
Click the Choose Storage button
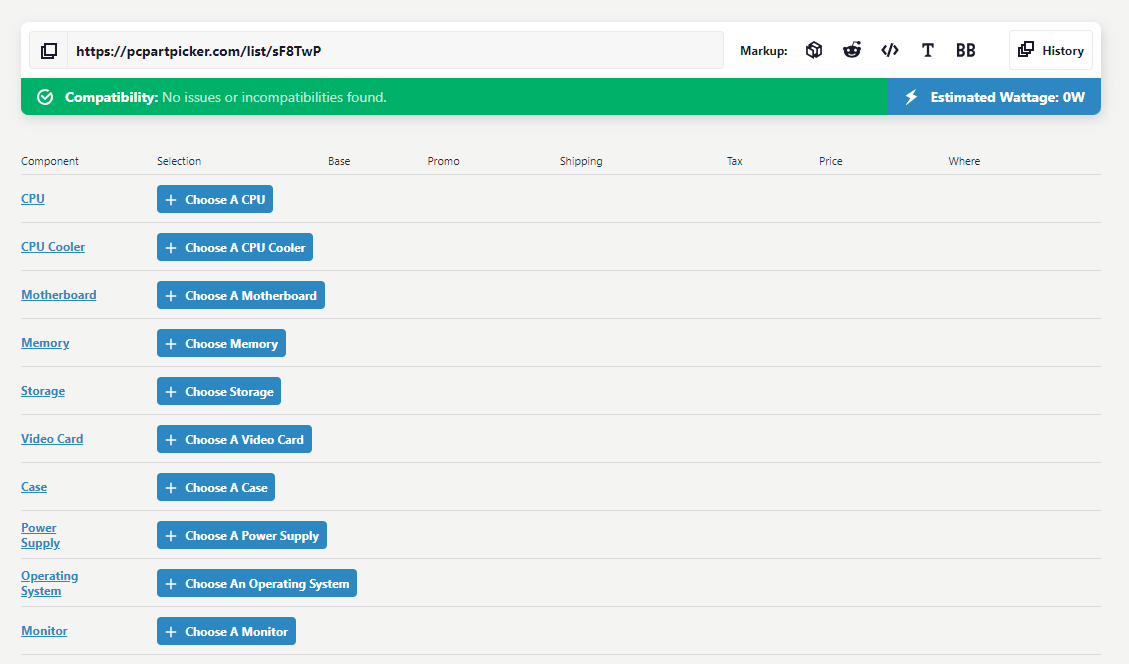click(x=219, y=392)
